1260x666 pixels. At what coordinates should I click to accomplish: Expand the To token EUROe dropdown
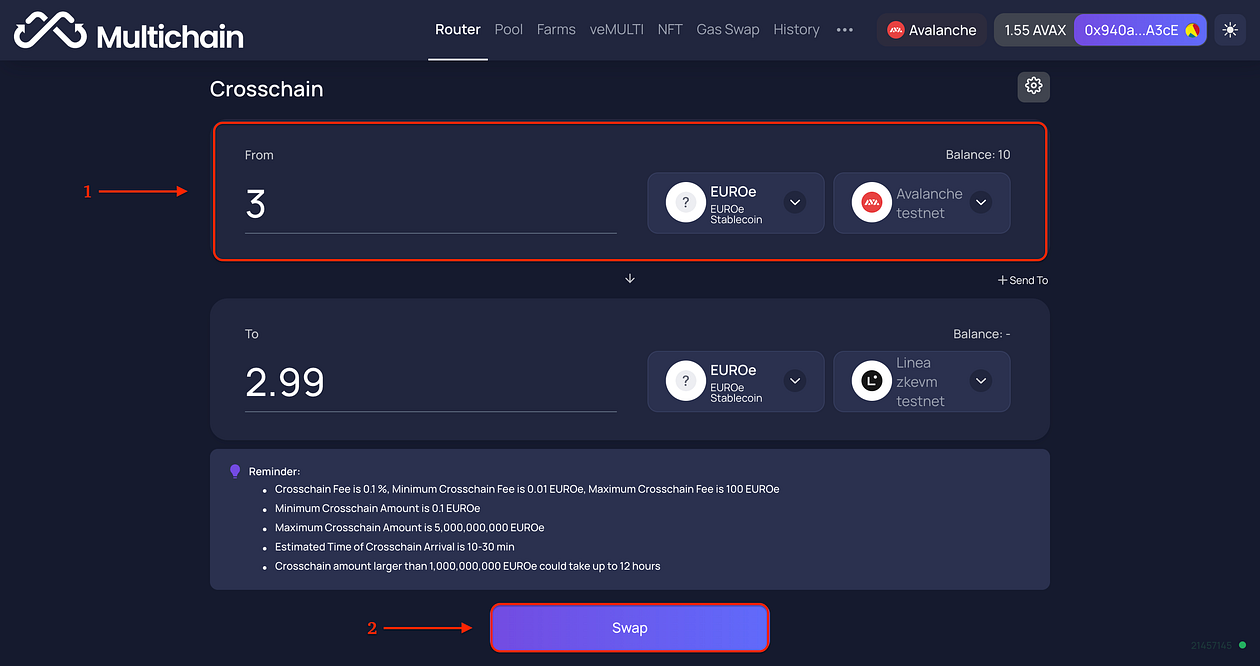pyautogui.click(x=795, y=381)
